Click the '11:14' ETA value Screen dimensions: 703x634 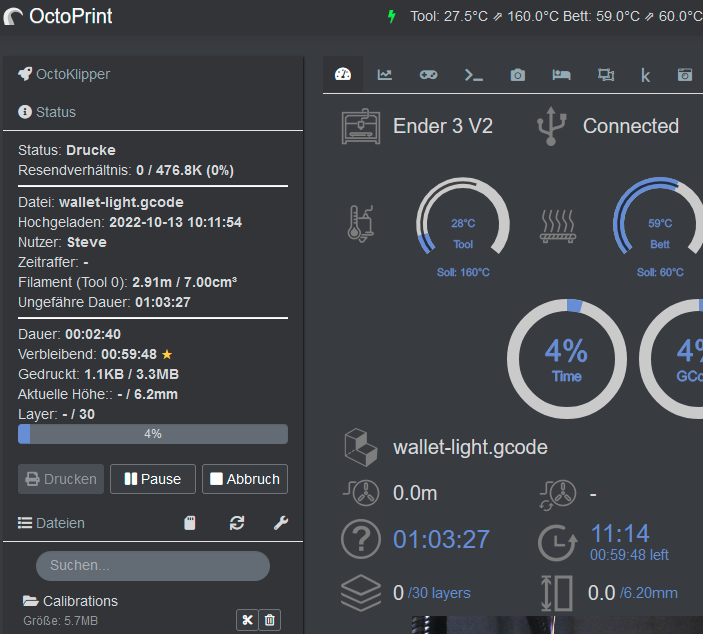tap(620, 534)
